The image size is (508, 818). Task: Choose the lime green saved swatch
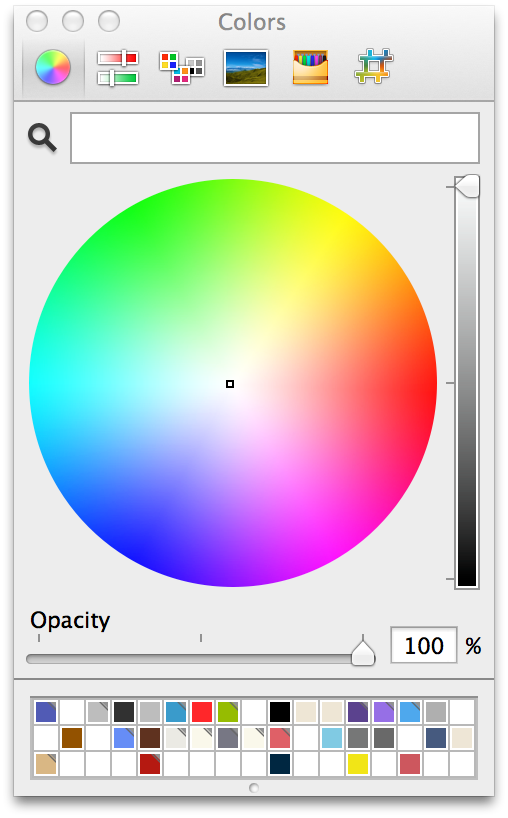(x=228, y=712)
